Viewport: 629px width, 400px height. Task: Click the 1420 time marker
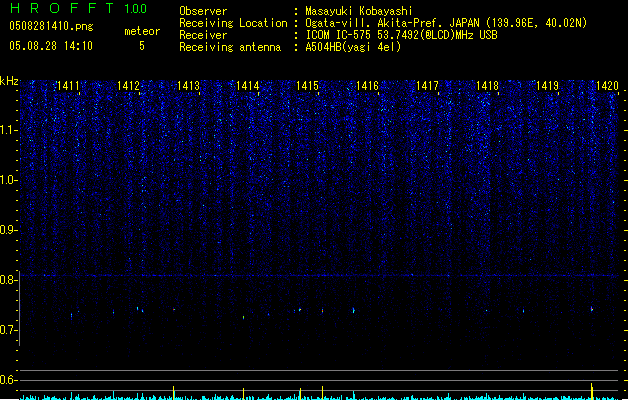click(x=607, y=86)
